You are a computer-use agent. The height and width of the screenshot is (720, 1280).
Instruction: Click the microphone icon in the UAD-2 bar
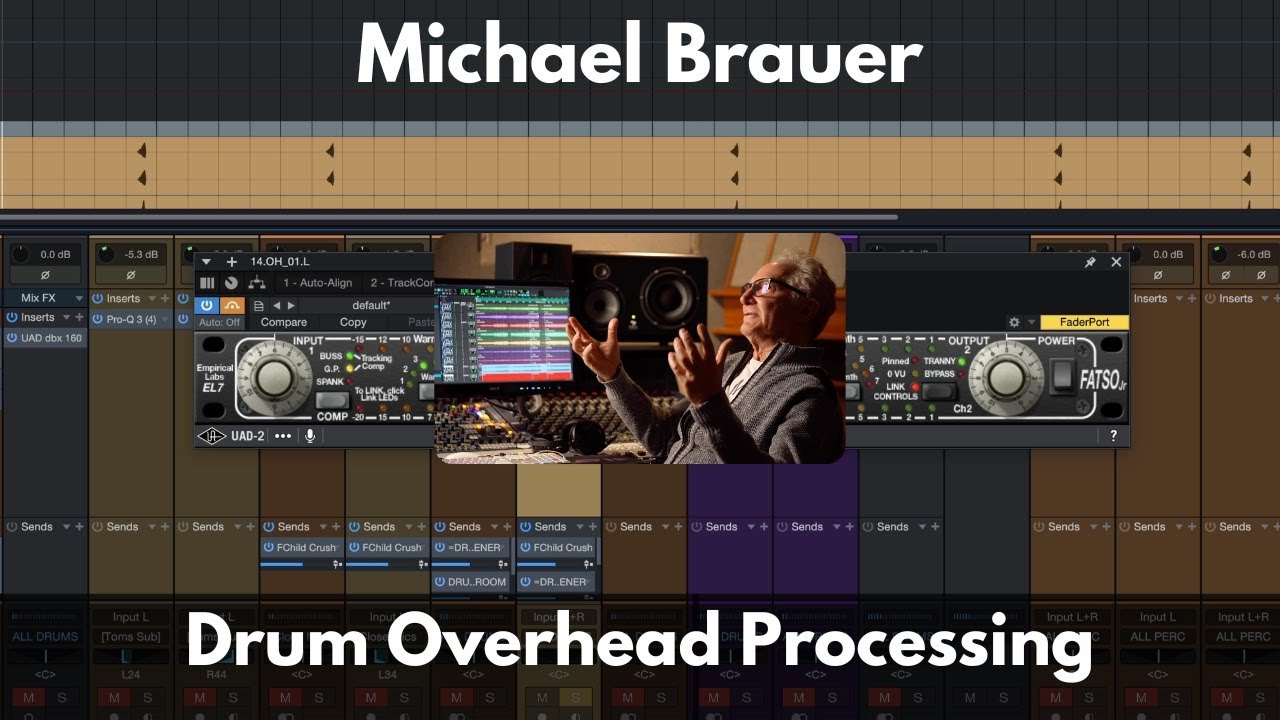pyautogui.click(x=310, y=436)
